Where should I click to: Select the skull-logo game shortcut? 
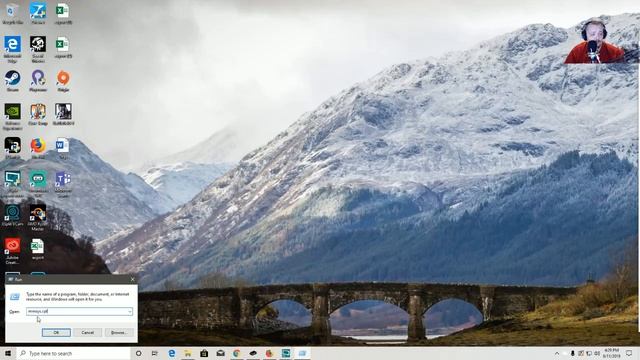tap(38, 49)
